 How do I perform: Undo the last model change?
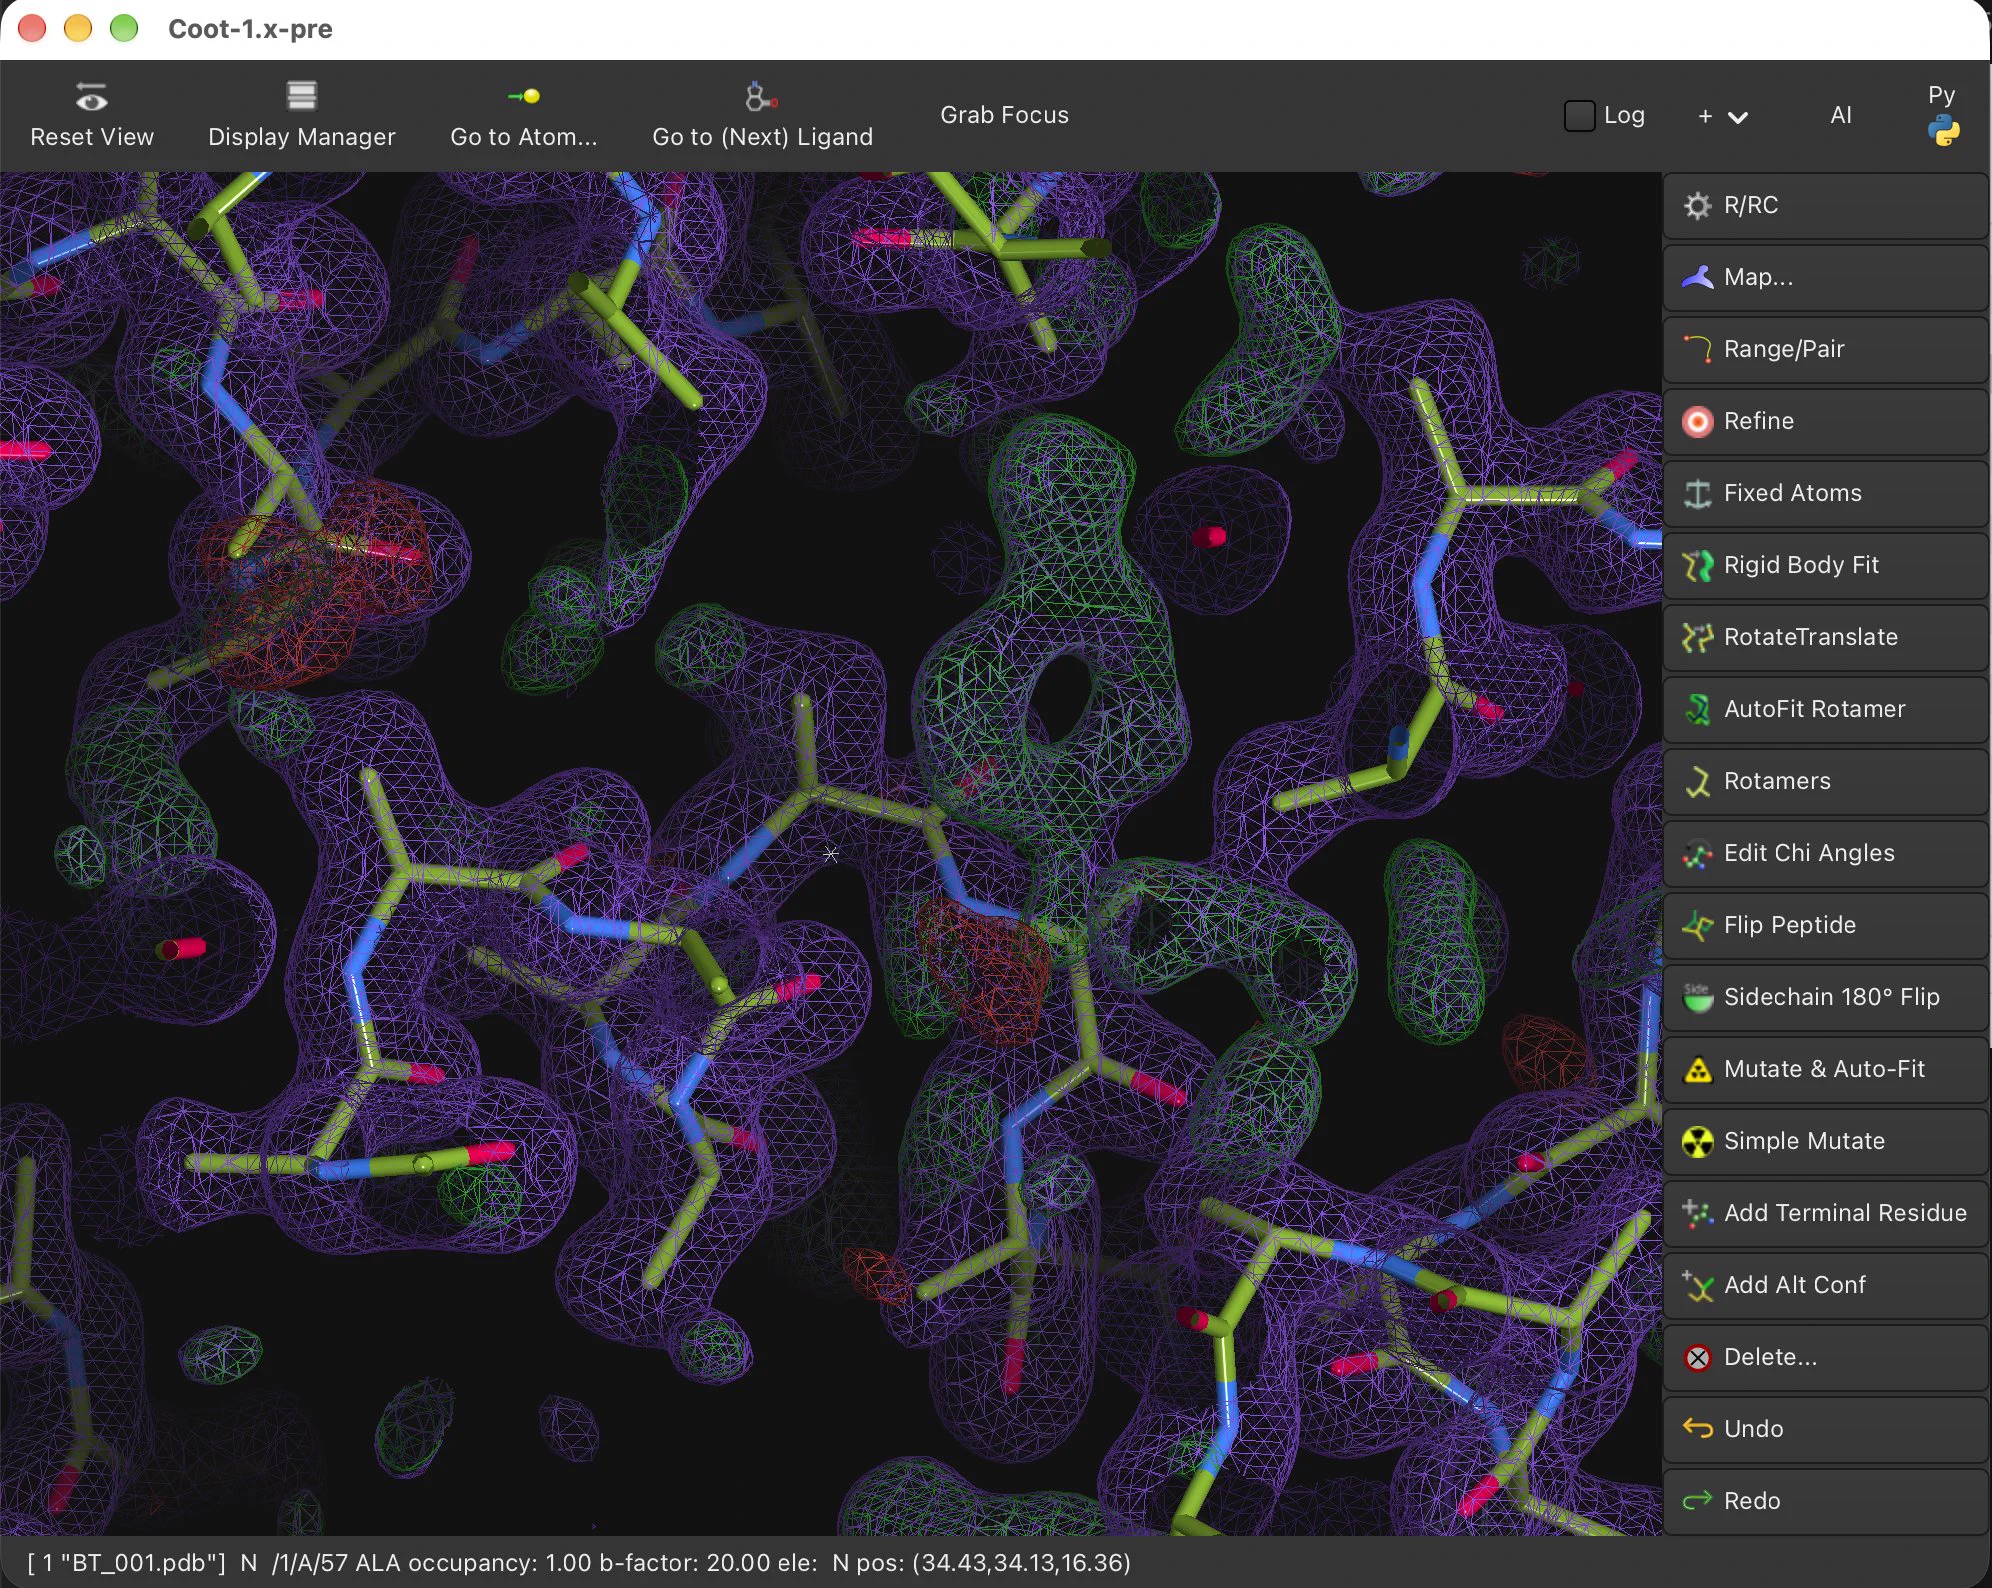(x=1825, y=1429)
